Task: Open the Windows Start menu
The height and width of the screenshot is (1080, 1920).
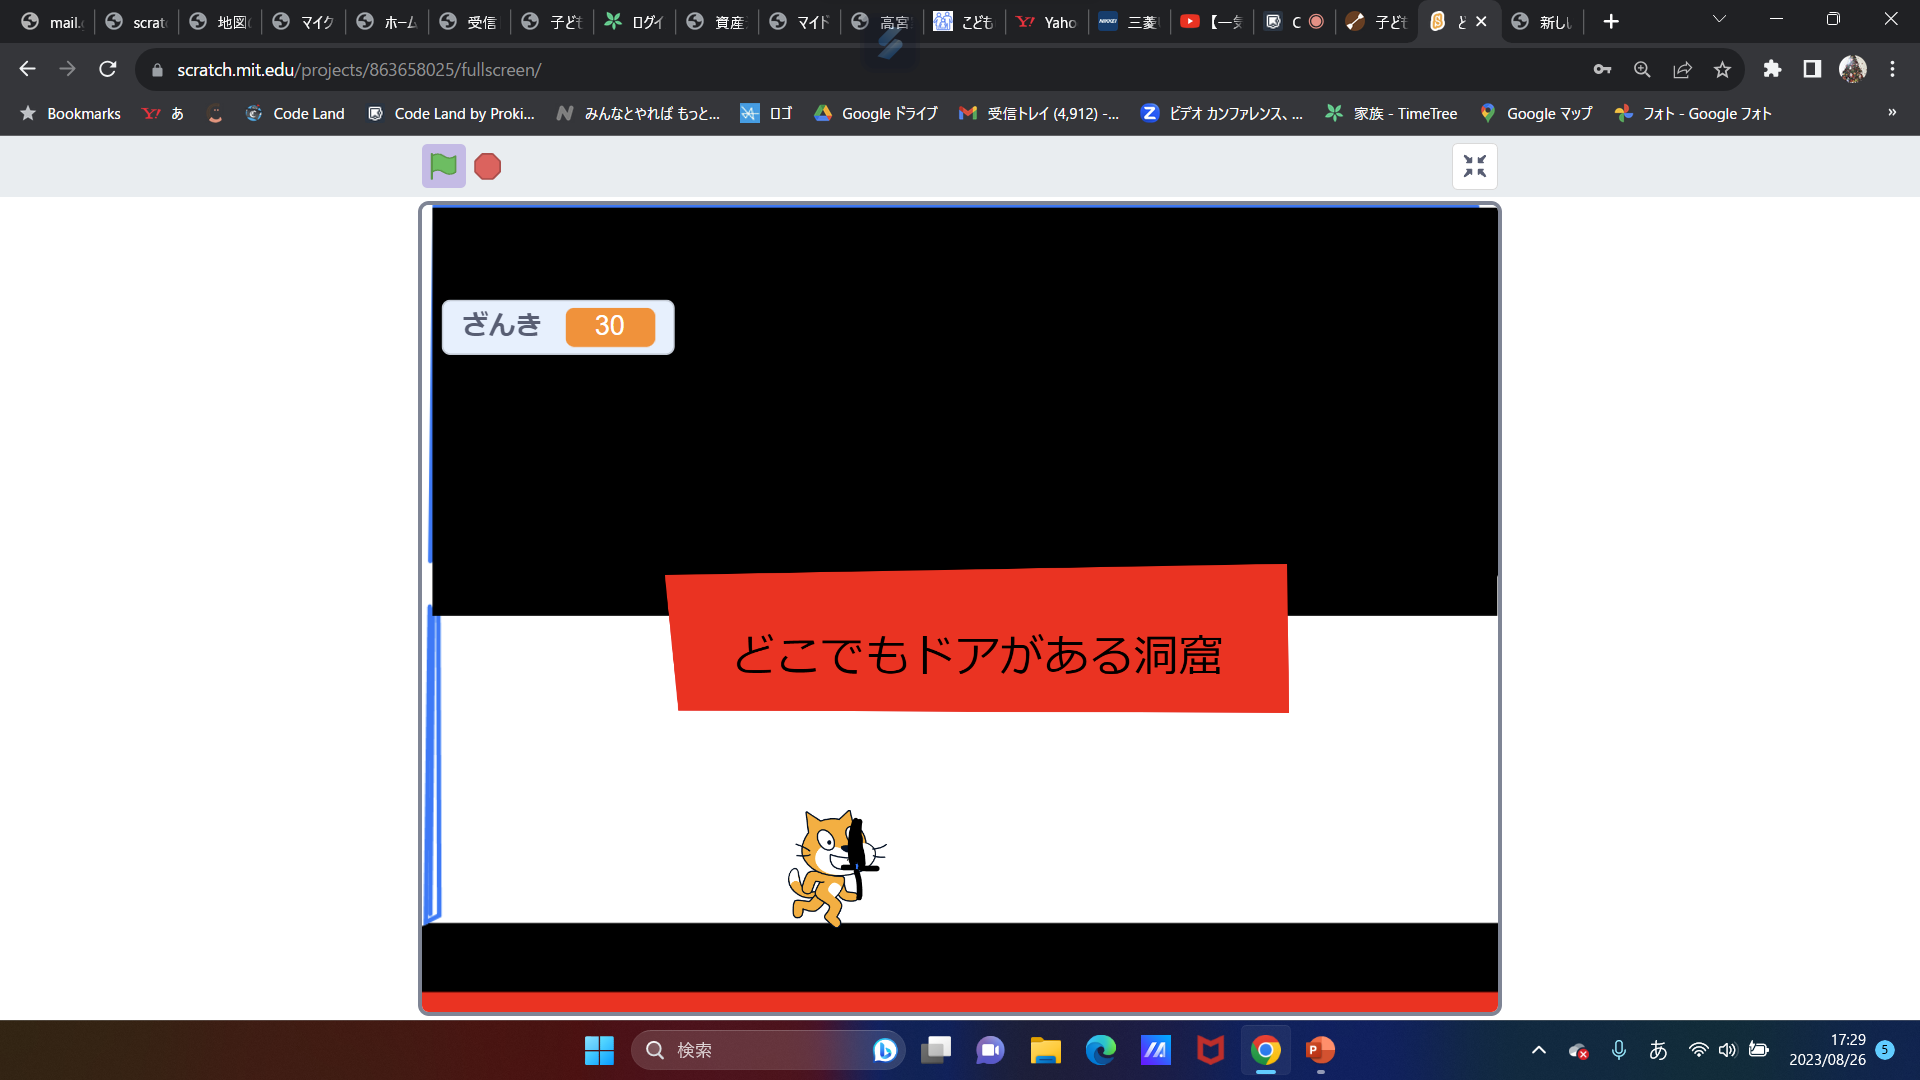Action: pos(599,1050)
